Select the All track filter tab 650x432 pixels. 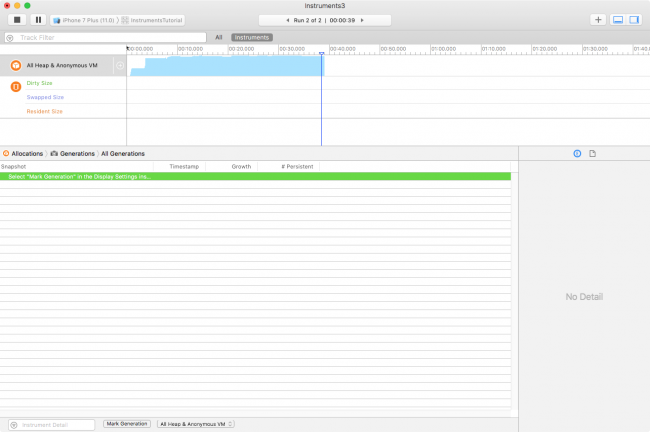219,38
